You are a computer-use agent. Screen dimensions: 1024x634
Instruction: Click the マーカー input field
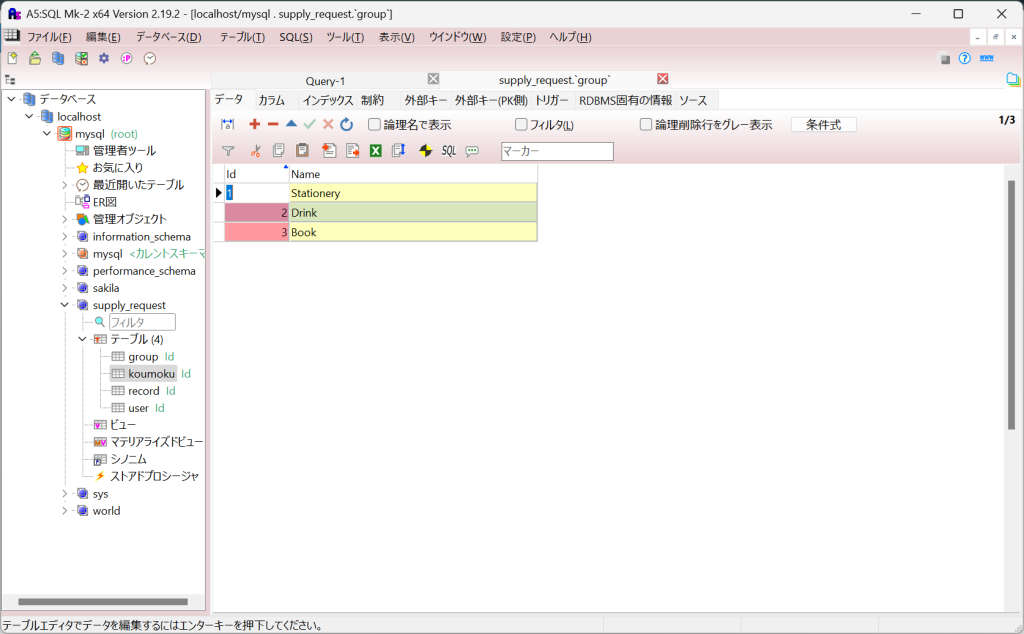(556, 151)
